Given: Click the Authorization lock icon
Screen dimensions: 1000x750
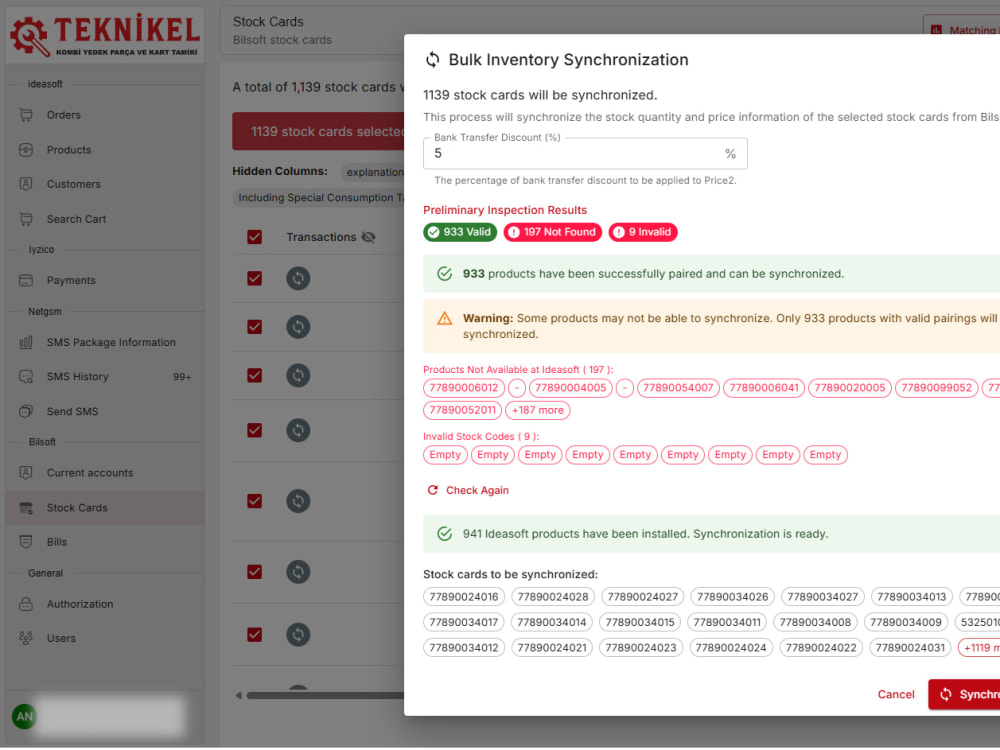Looking at the screenshot, I should click(26, 604).
